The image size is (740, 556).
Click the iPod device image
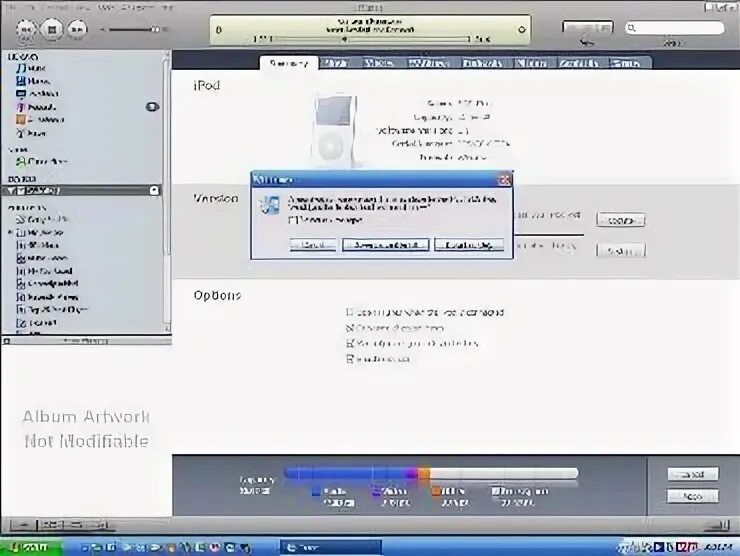click(334, 130)
